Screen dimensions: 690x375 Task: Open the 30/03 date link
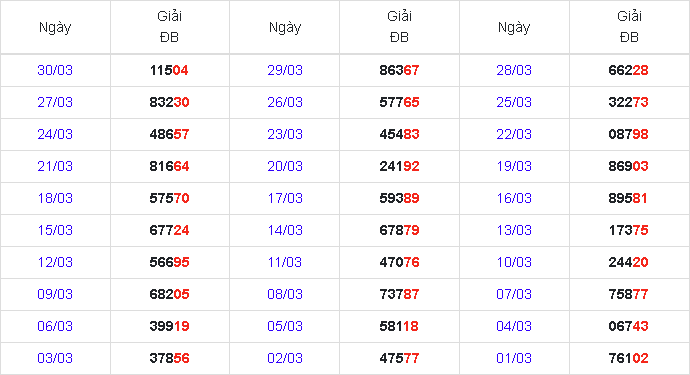pos(55,70)
